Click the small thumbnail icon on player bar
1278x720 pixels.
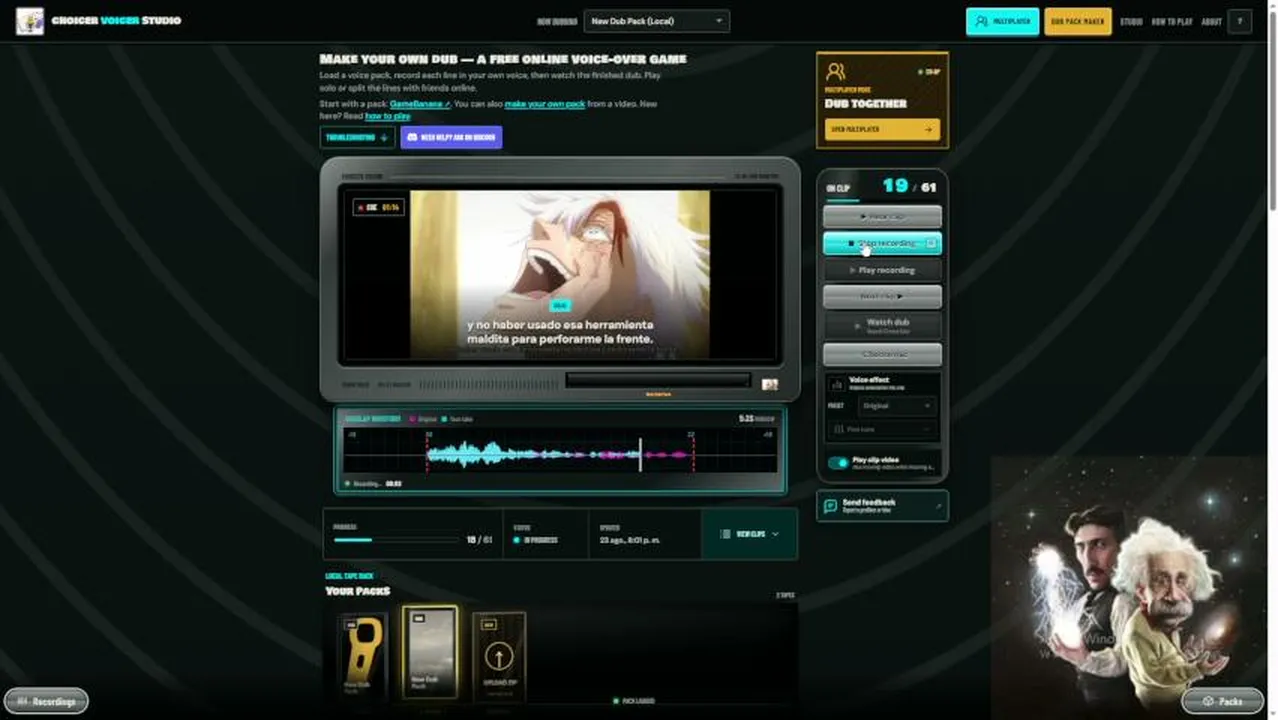770,384
